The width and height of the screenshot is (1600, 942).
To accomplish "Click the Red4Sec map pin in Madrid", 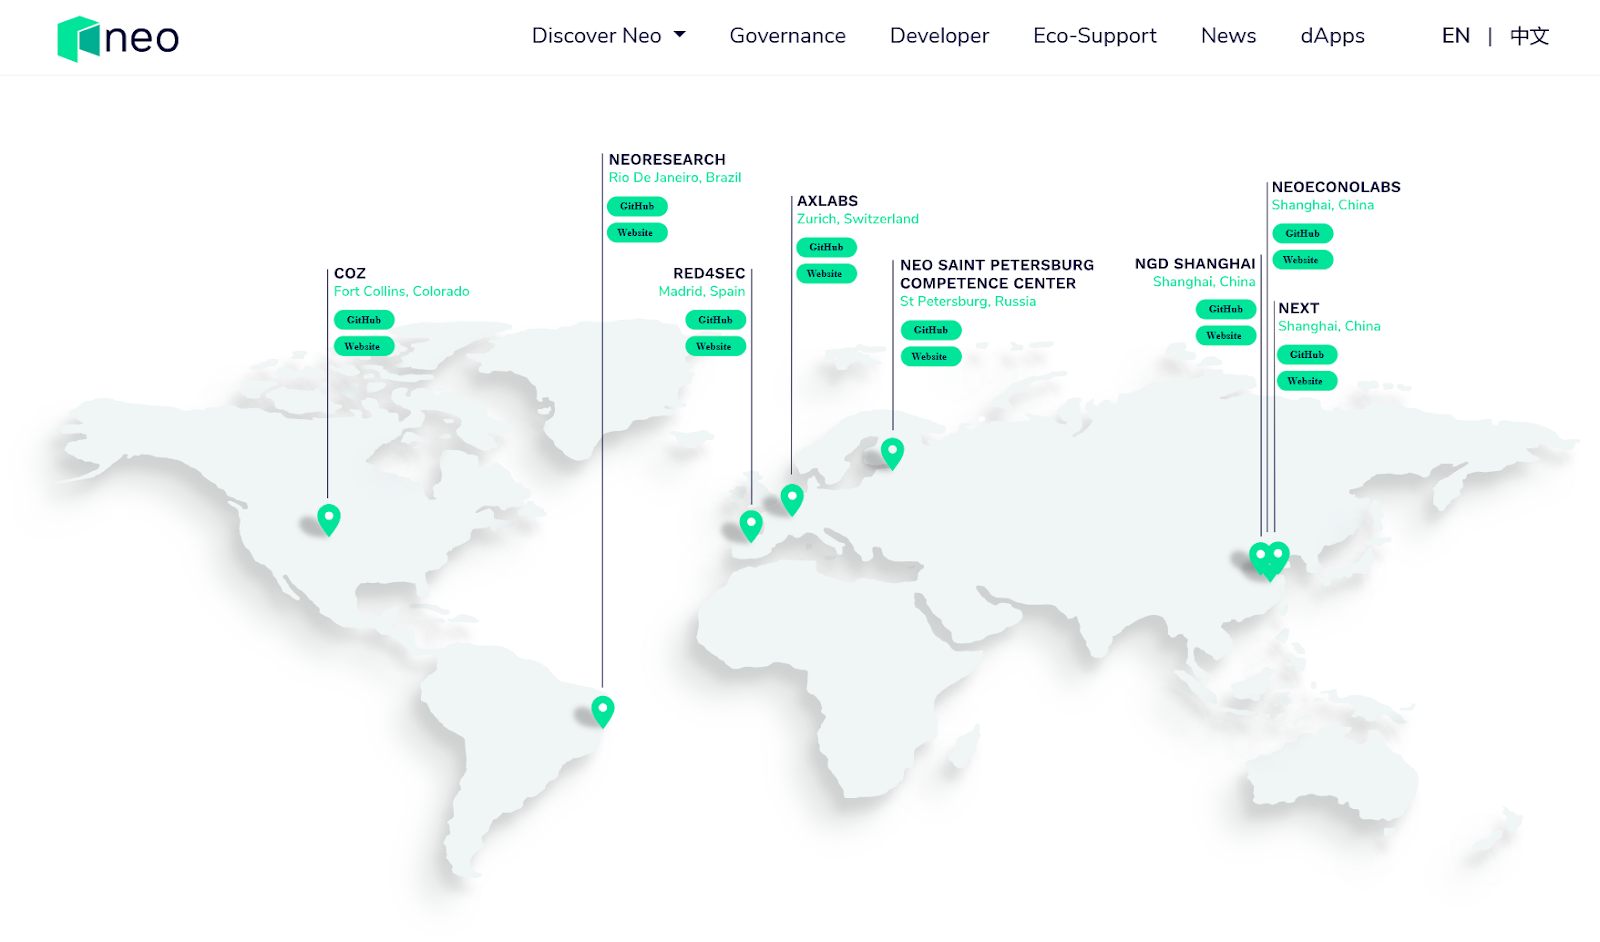I will tap(751, 525).
